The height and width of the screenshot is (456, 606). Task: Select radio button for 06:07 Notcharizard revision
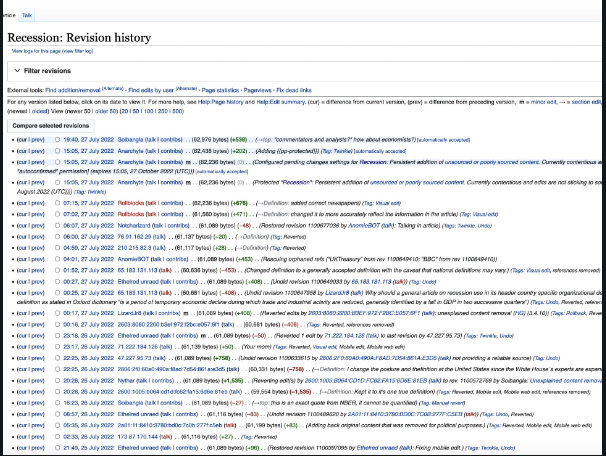coord(57,225)
